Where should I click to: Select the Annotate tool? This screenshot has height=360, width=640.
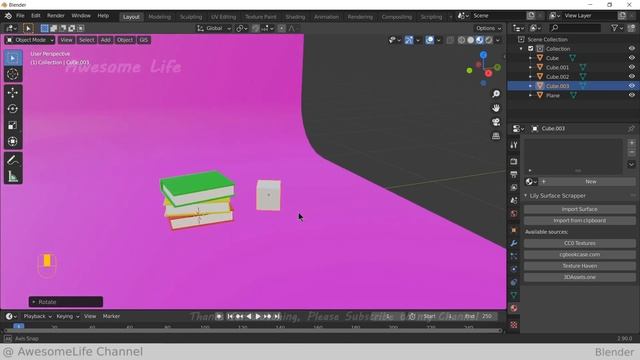[x=13, y=160]
